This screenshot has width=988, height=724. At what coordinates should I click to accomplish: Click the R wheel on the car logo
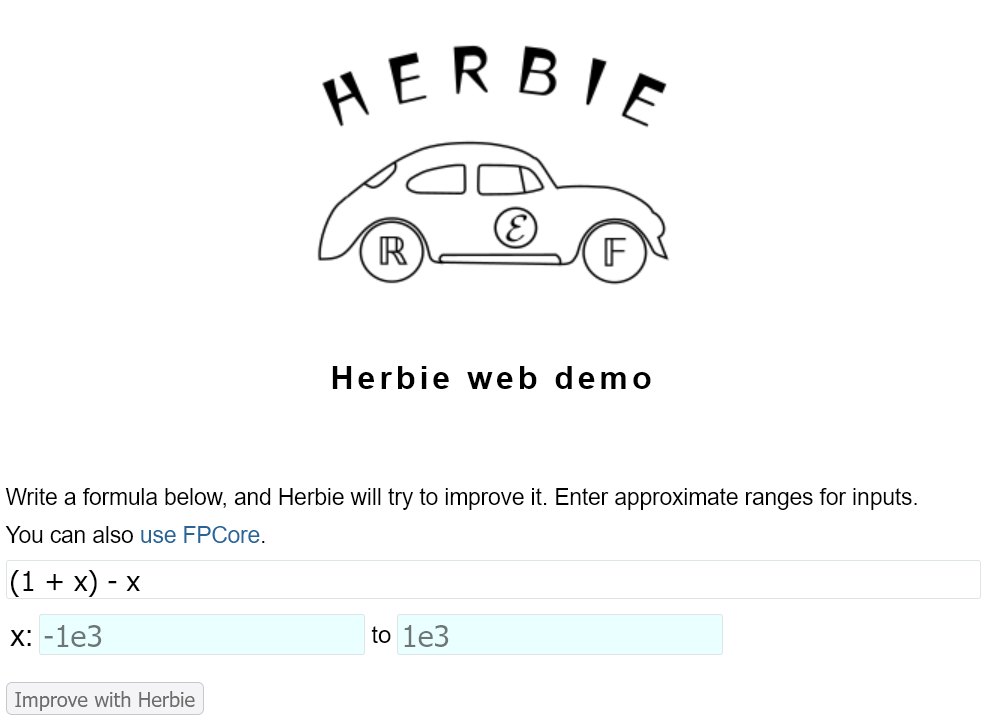pos(391,252)
